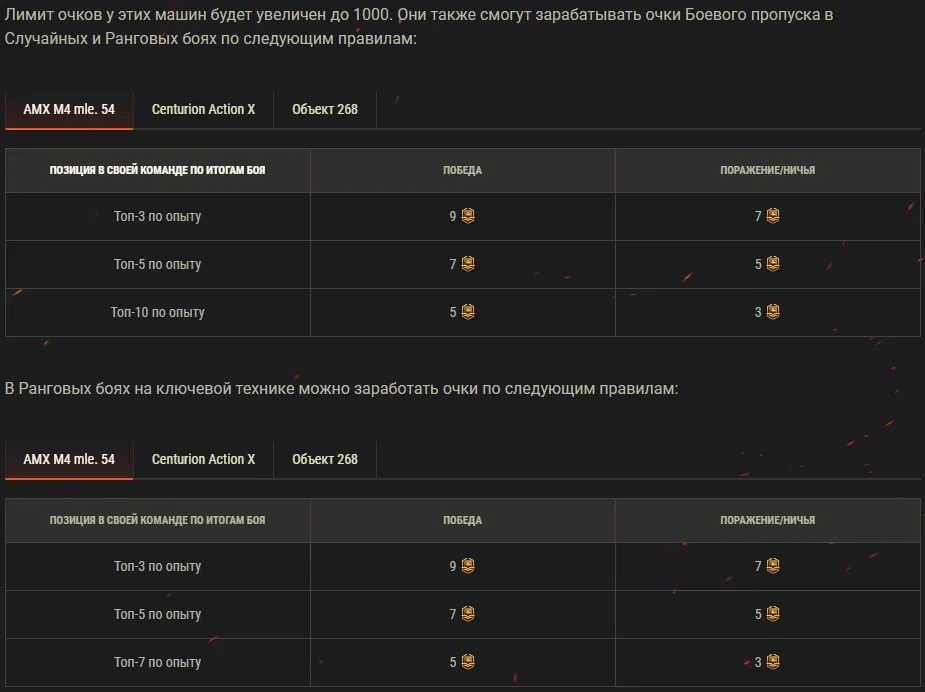
Task: Switch to Centurion Action X tab above the first table
Action: click(203, 109)
